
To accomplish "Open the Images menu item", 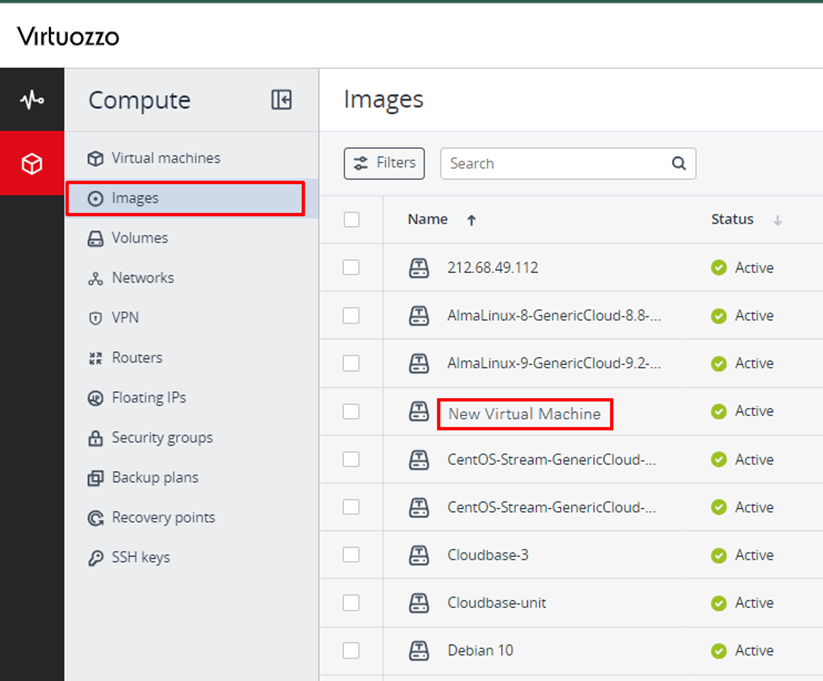I will click(135, 198).
